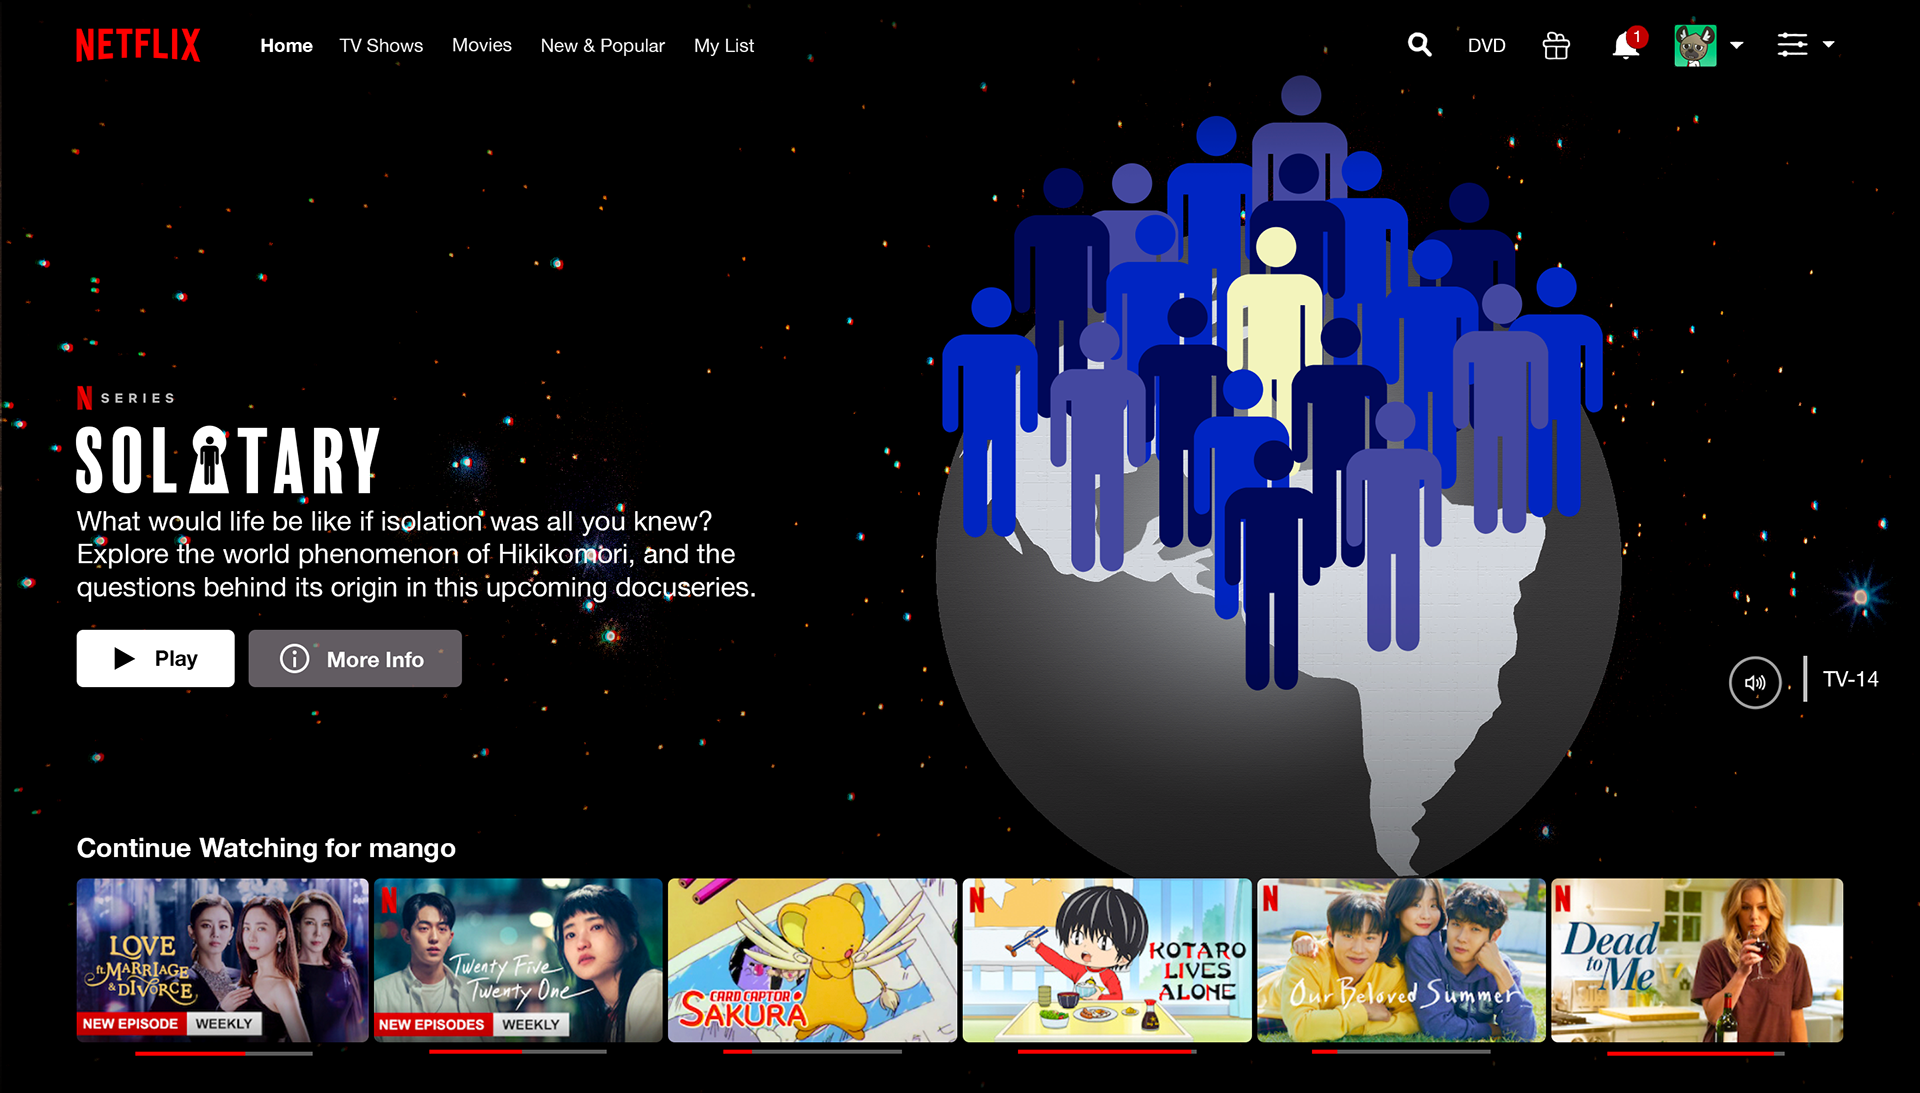1920x1093 pixels.
Task: Mute the trailer audio speaker button
Action: 1755,683
